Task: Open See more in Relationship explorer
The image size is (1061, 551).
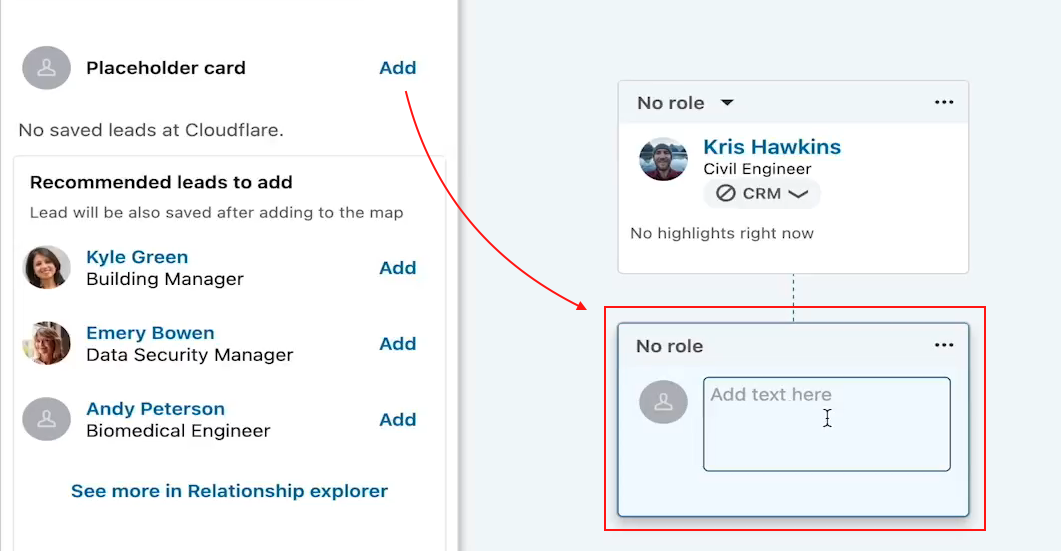Action: (229, 491)
